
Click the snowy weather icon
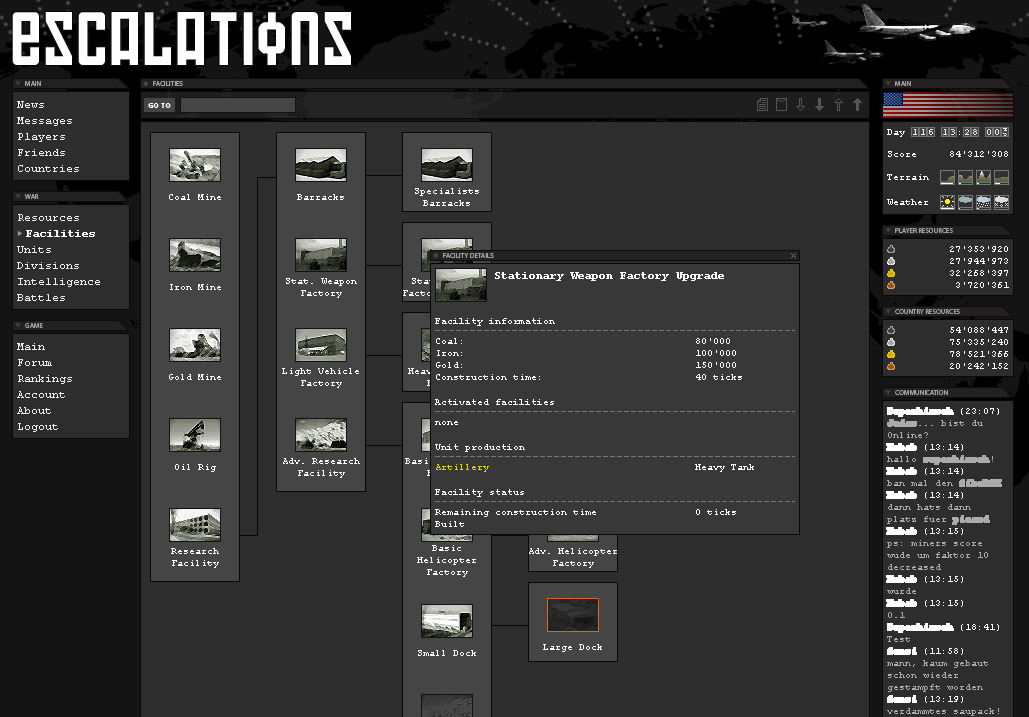tap(1001, 202)
